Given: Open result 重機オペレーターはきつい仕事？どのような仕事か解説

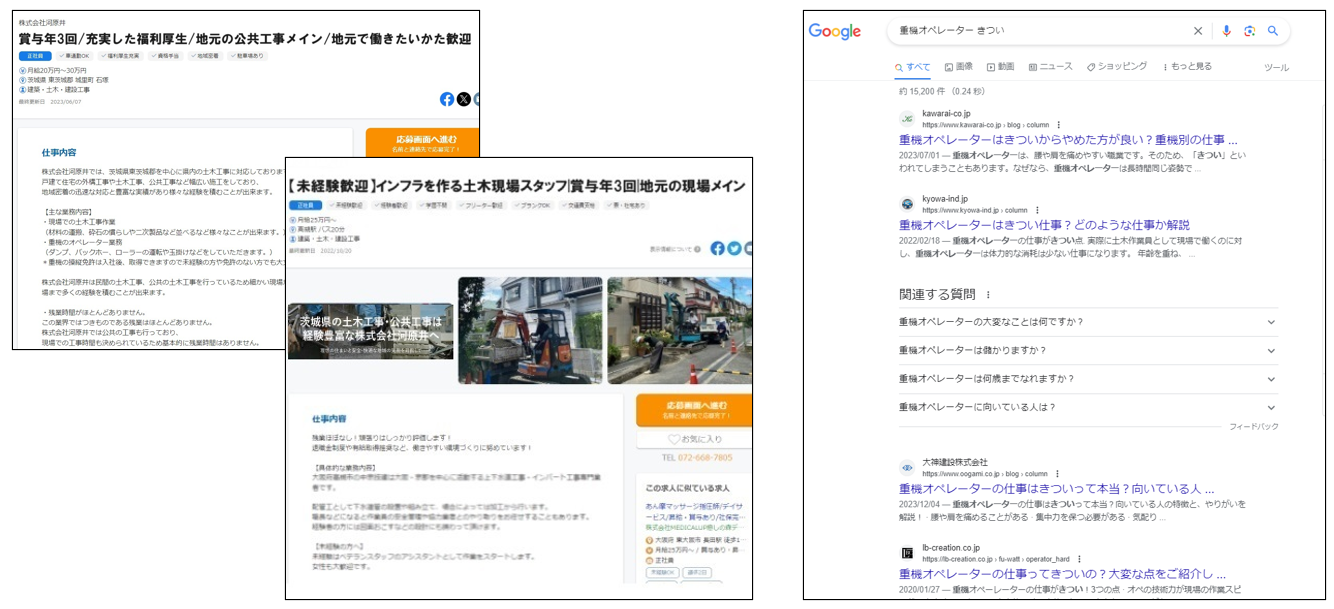Looking at the screenshot, I should click(x=1044, y=225).
